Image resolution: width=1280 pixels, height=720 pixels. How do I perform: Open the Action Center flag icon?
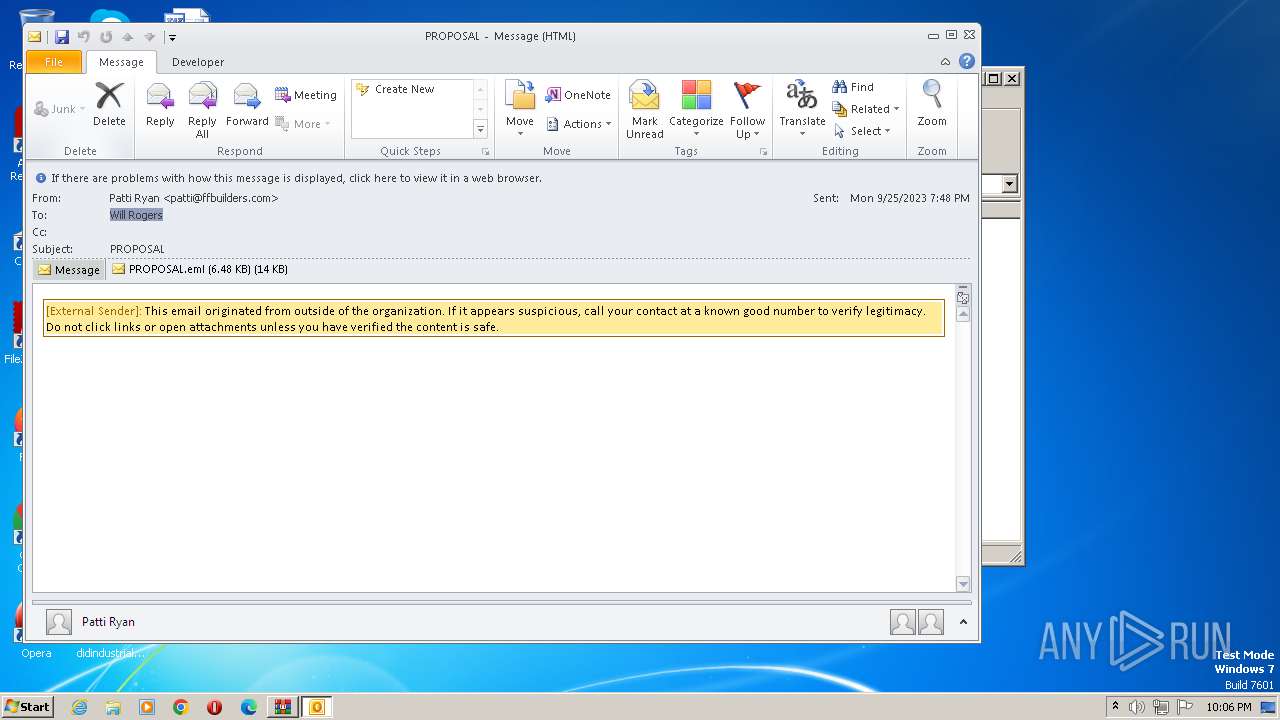(1185, 707)
